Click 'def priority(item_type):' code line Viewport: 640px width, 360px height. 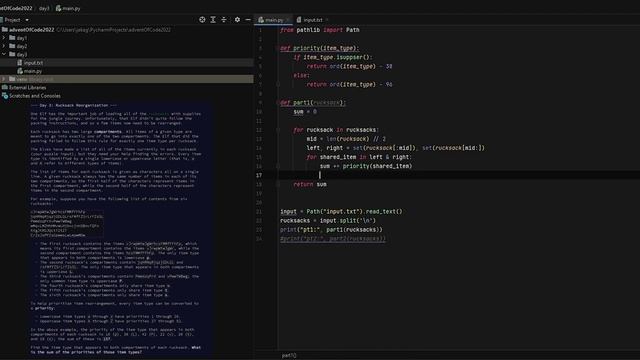[x=320, y=48]
